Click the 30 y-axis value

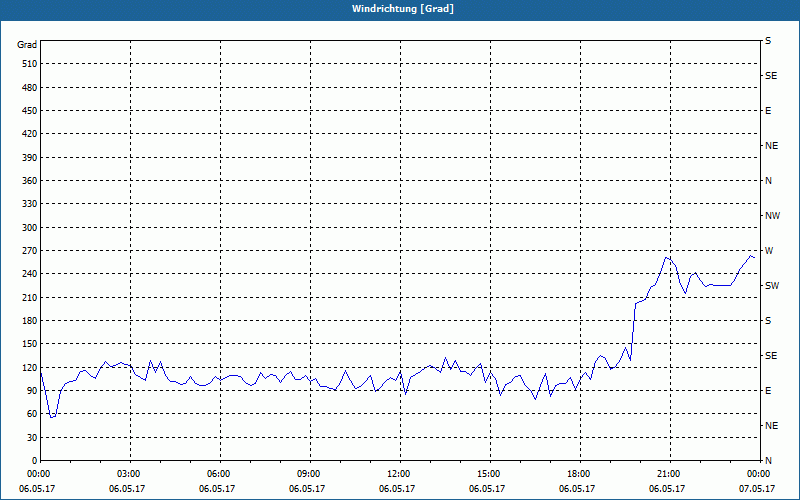pyautogui.click(x=33, y=438)
